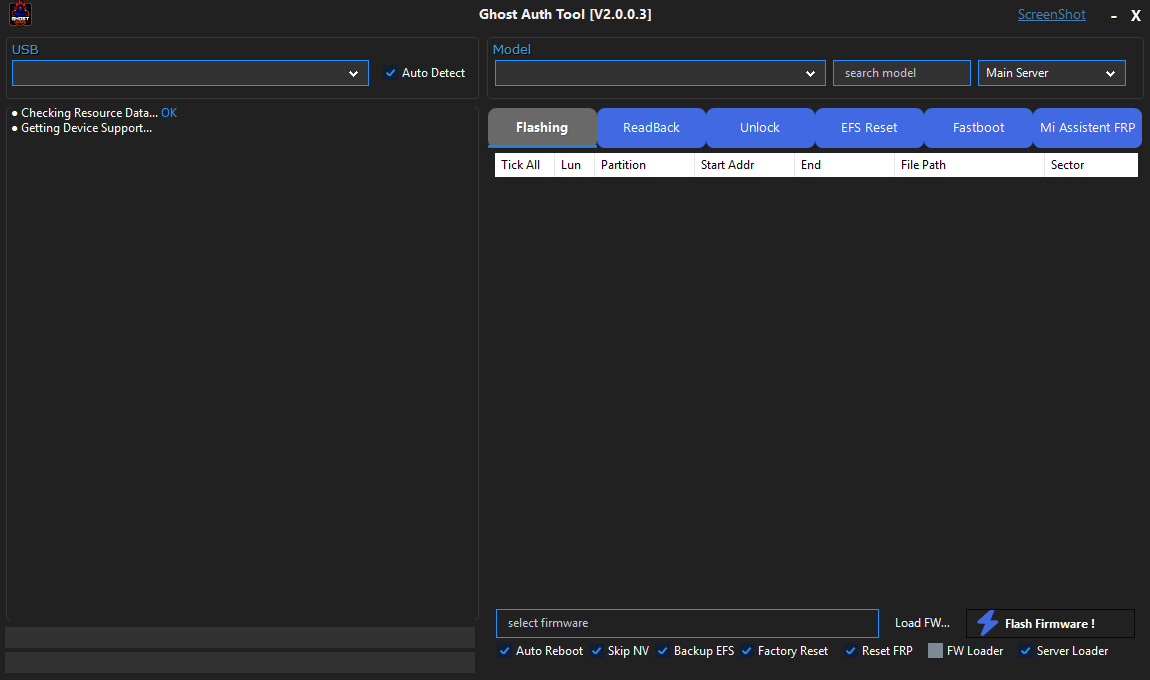Click the ScreenShot link
Viewport: 1150px width, 680px height.
tap(1051, 15)
